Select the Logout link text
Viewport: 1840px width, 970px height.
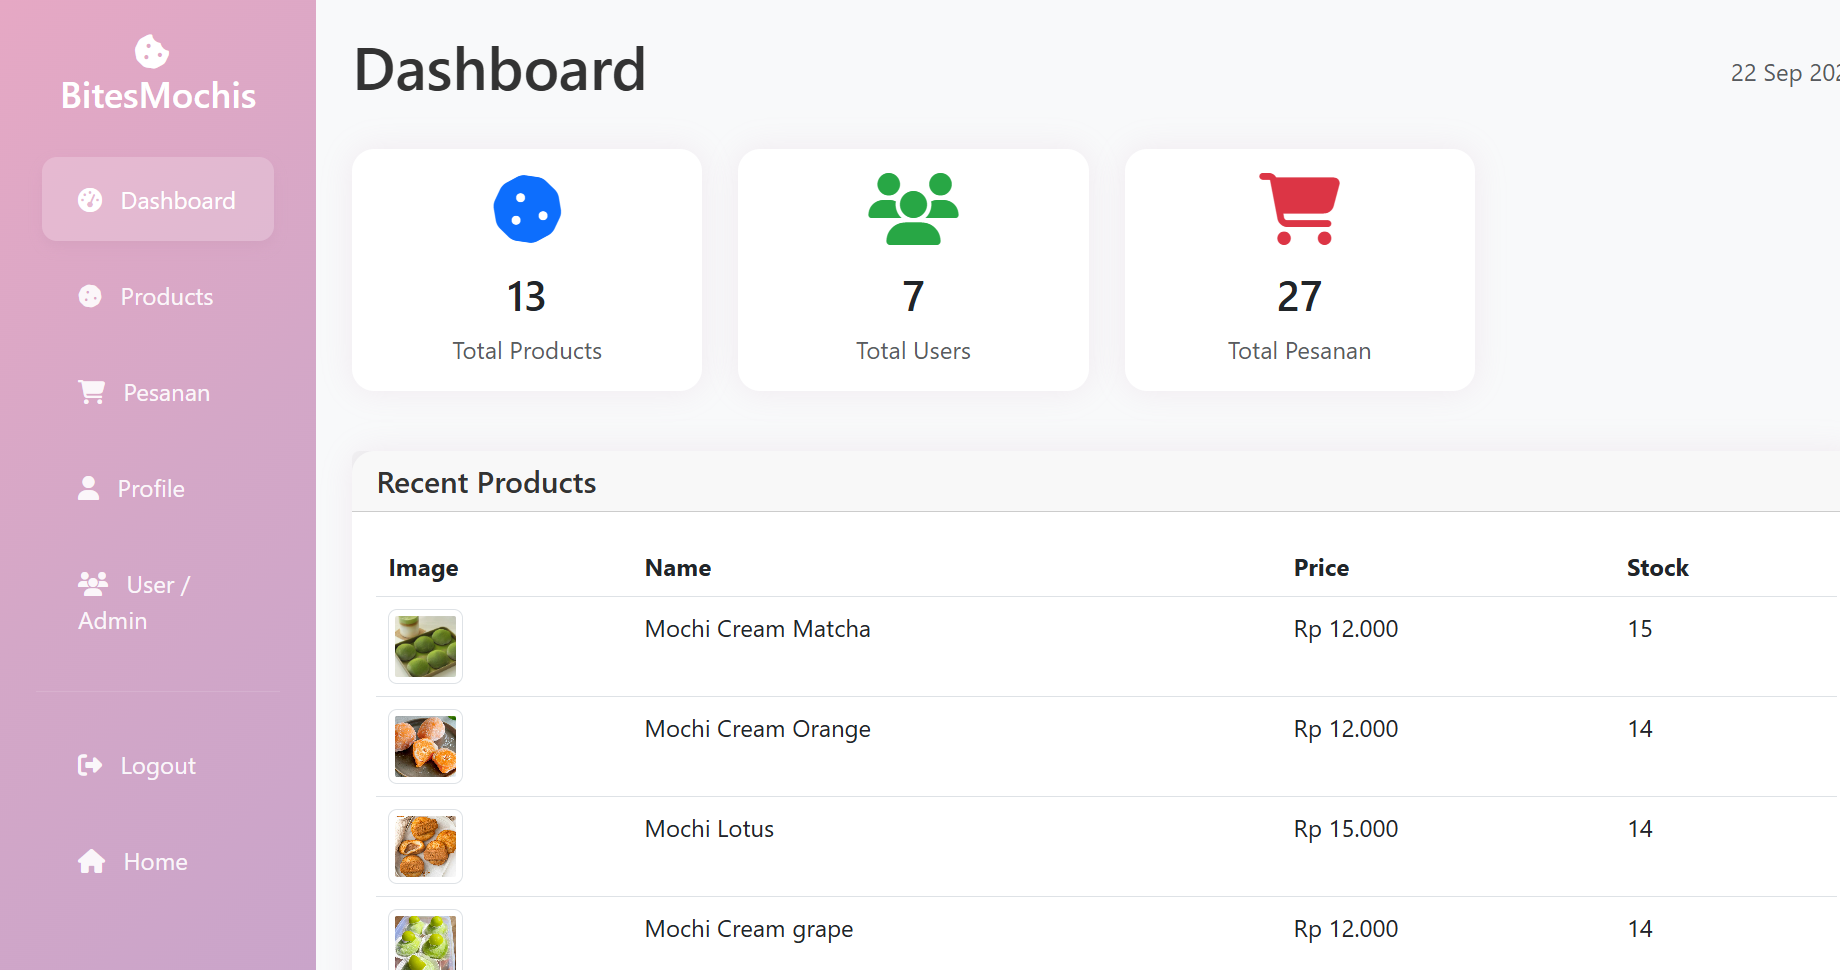point(158,766)
